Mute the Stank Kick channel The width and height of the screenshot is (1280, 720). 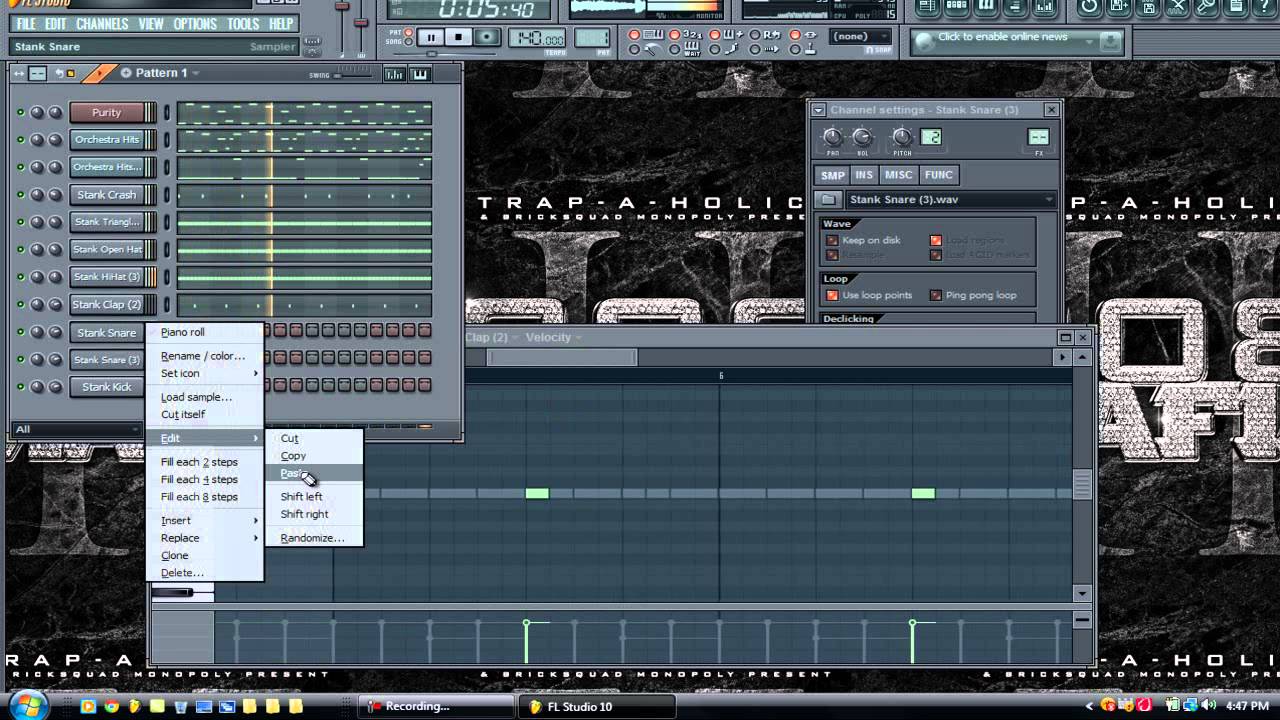coord(20,387)
